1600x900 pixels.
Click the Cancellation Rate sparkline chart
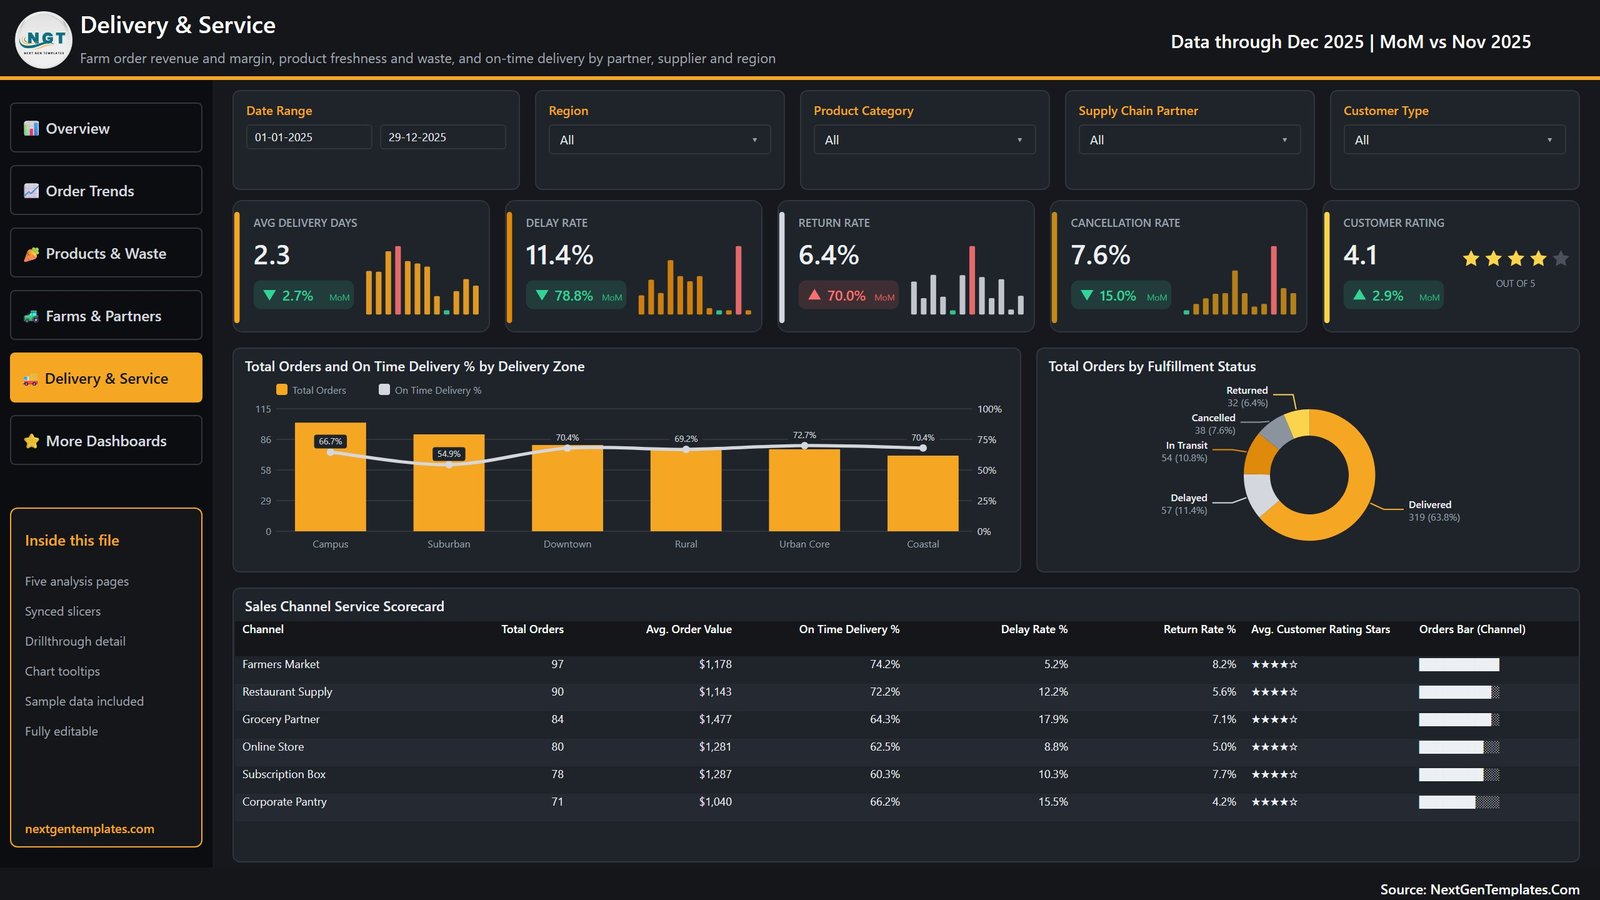pyautogui.click(x=1240, y=280)
